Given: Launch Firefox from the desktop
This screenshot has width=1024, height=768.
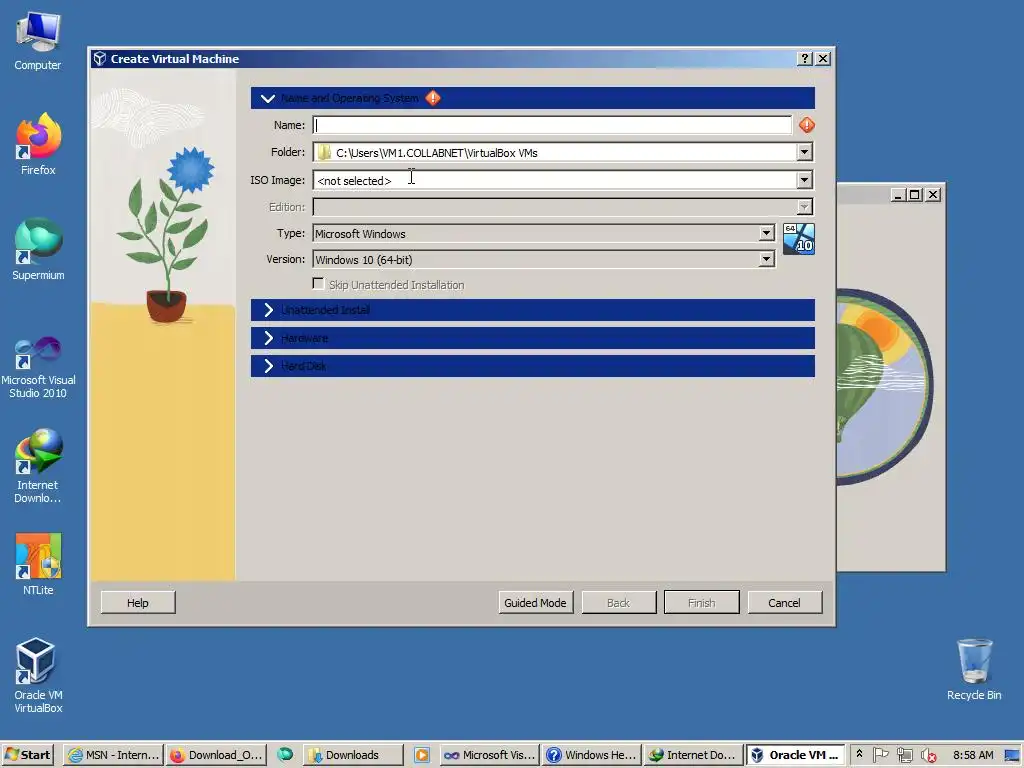Looking at the screenshot, I should click(38, 143).
